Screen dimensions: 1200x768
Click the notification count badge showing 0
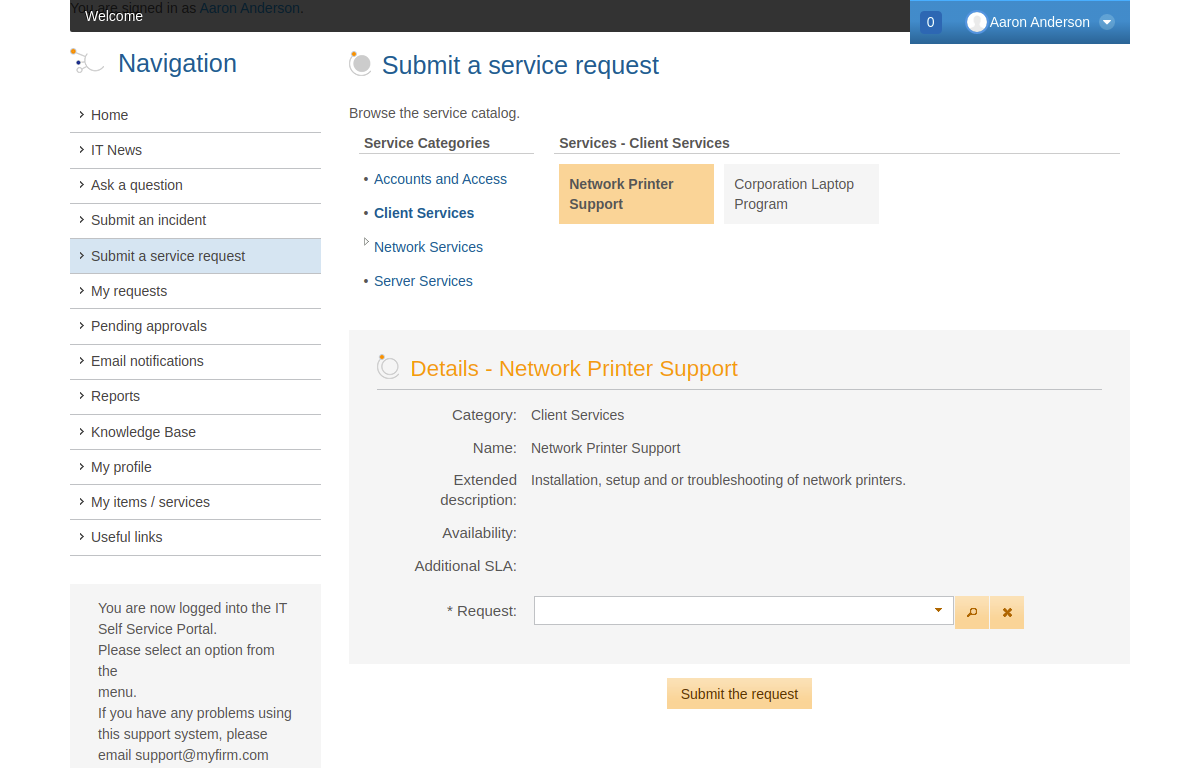[x=930, y=22]
